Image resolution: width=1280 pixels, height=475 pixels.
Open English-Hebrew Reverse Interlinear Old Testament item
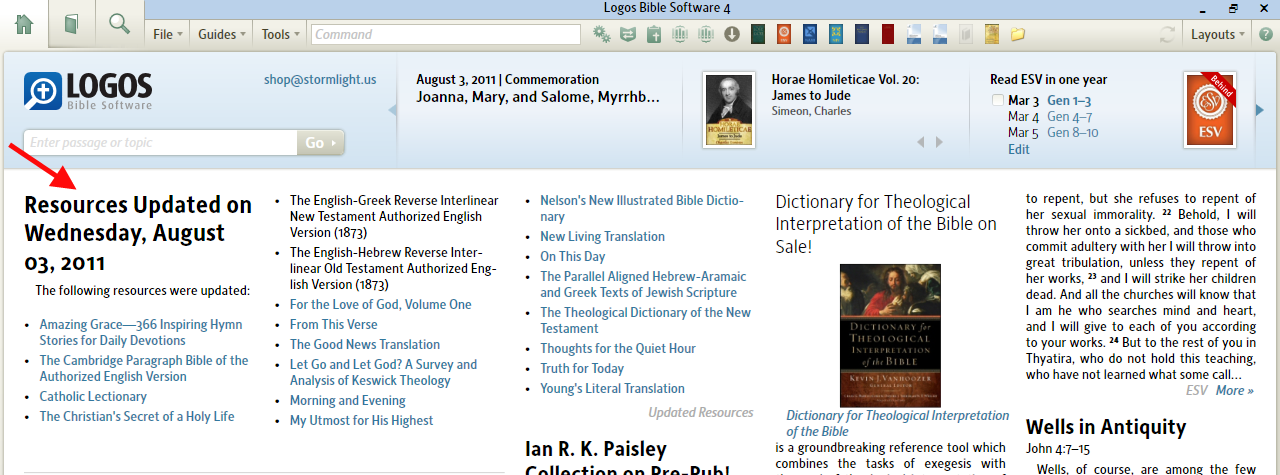pos(393,268)
